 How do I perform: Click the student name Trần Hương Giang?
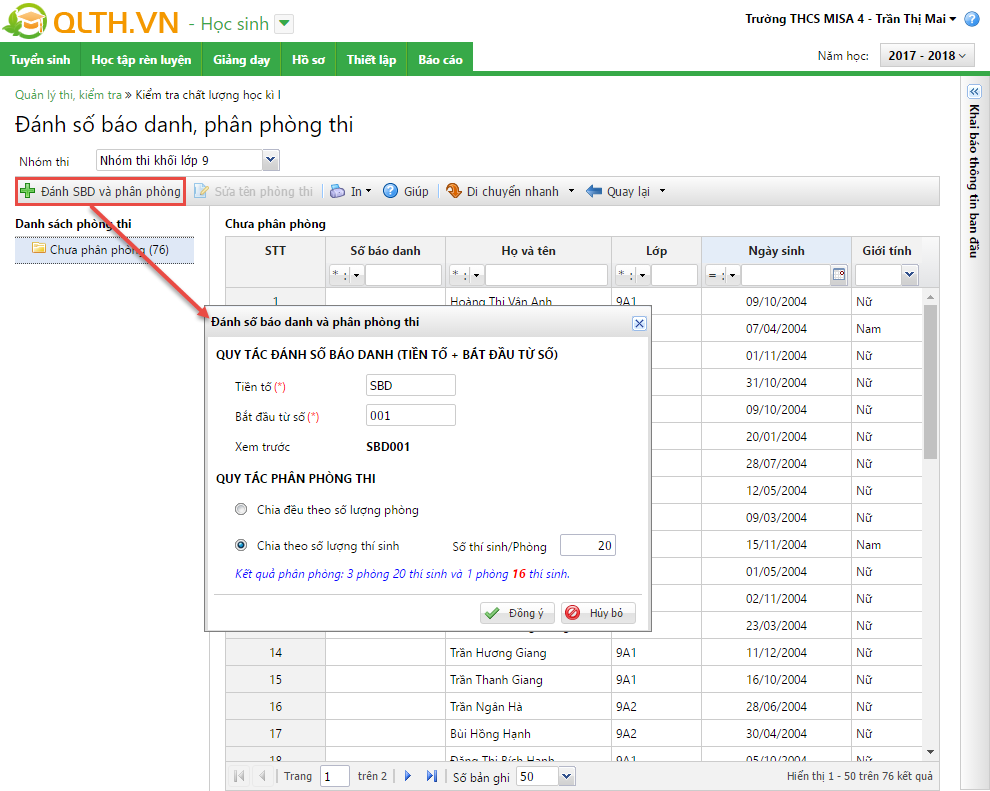tap(498, 652)
